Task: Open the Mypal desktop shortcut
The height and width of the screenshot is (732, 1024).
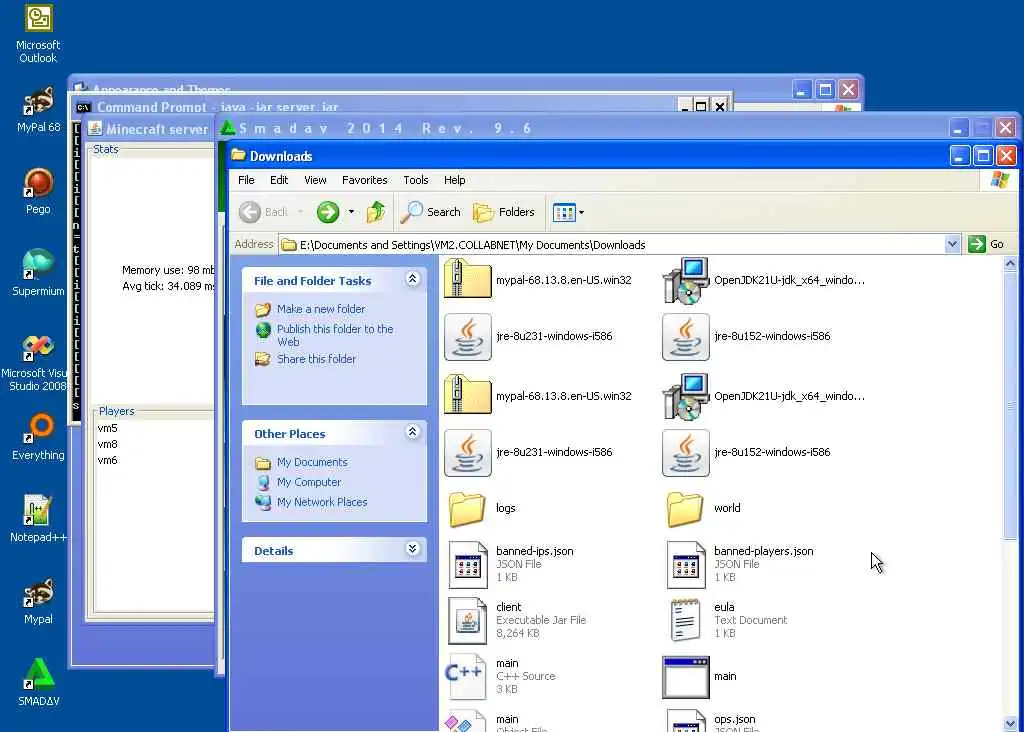Action: (38, 601)
